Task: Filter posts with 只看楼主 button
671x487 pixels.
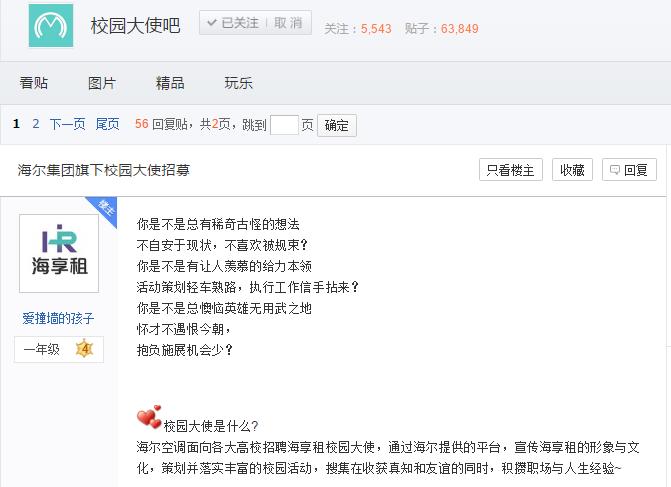Action: click(x=511, y=170)
